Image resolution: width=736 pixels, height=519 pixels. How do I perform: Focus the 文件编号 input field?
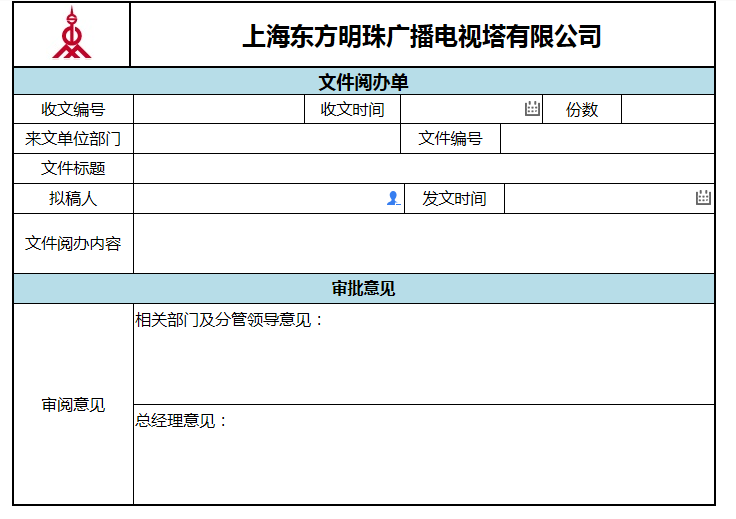coord(607,139)
